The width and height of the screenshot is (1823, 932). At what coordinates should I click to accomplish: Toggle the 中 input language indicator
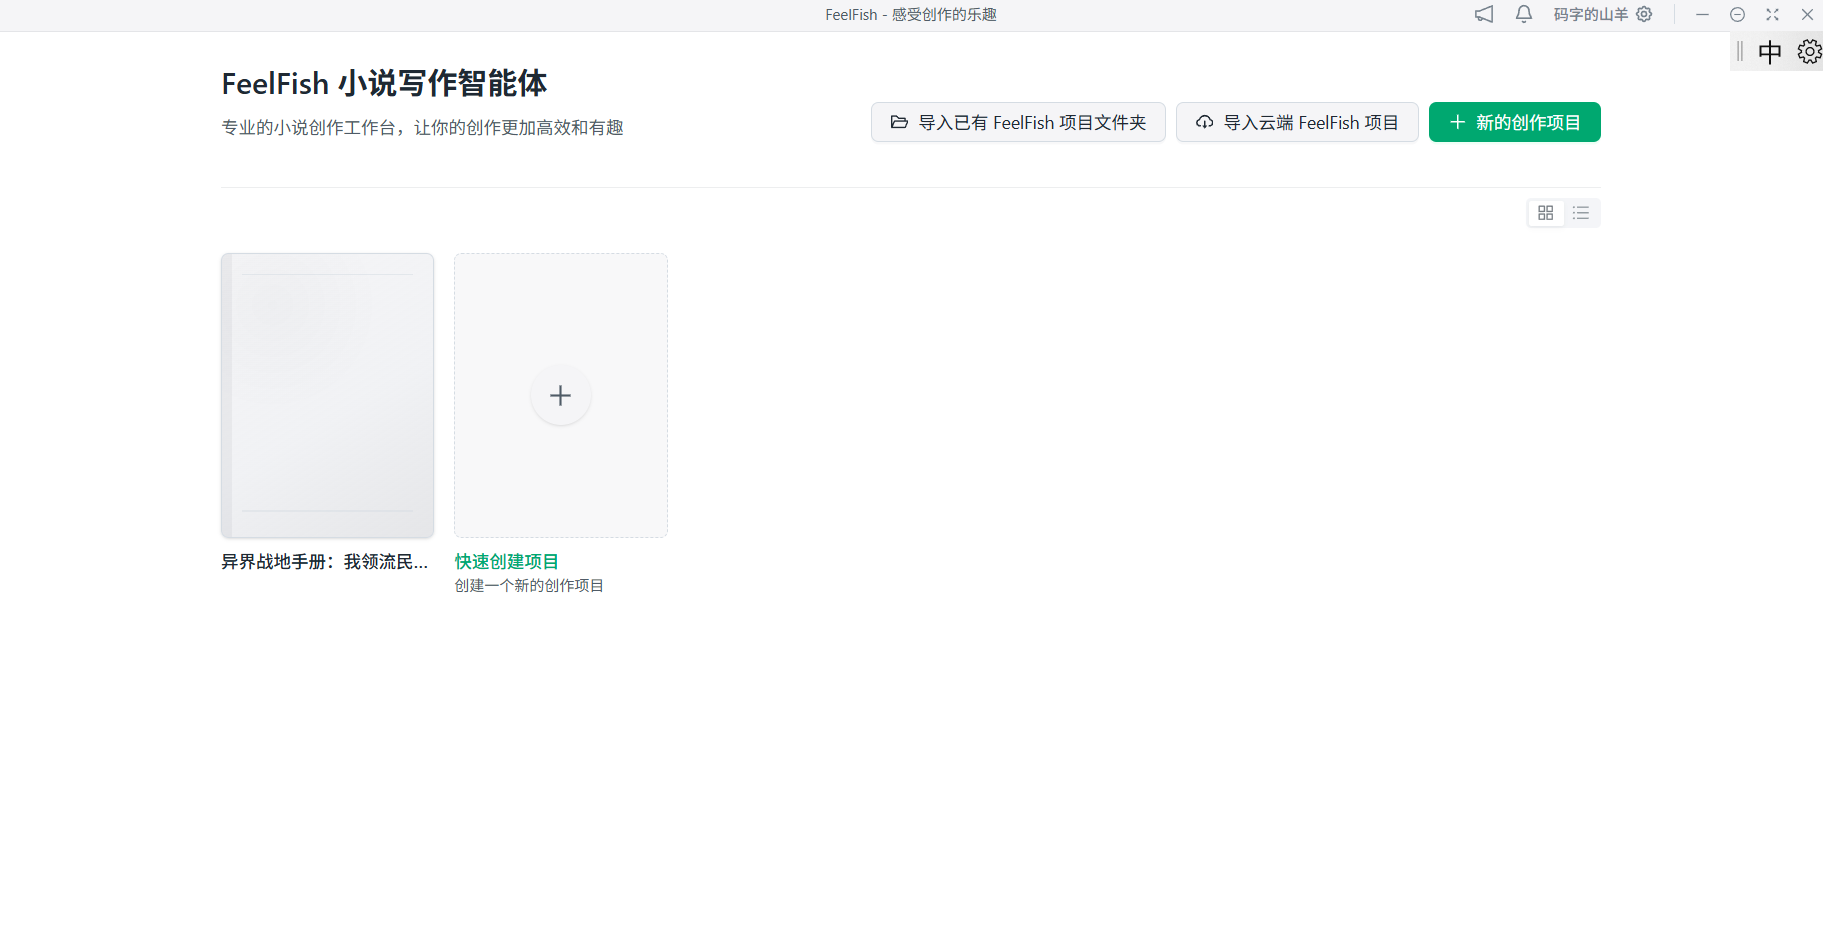1770,52
